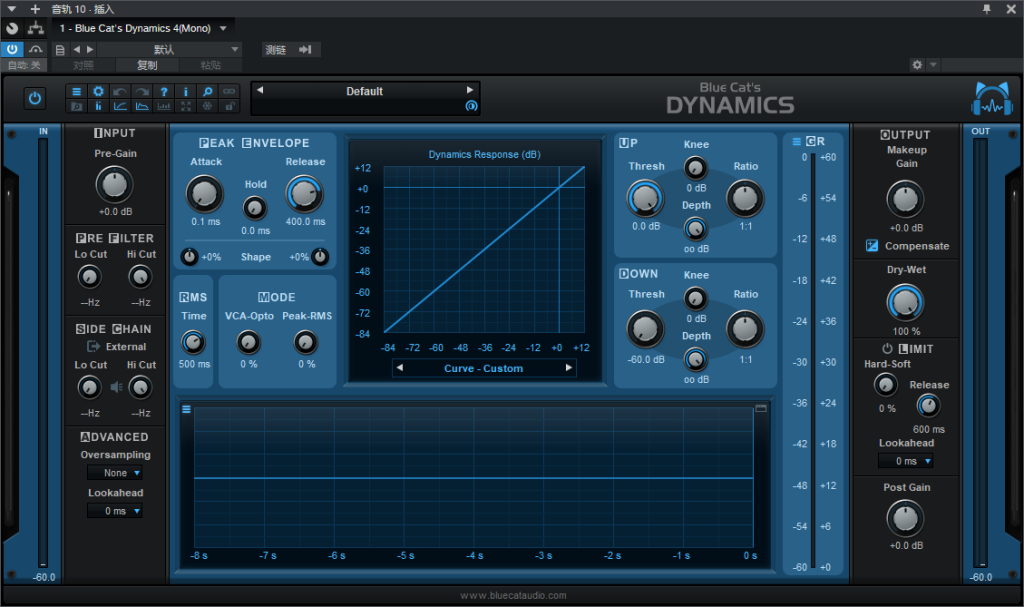This screenshot has width=1024, height=607.
Task: Toggle the envelope history graph icon
Action: click(x=142, y=106)
